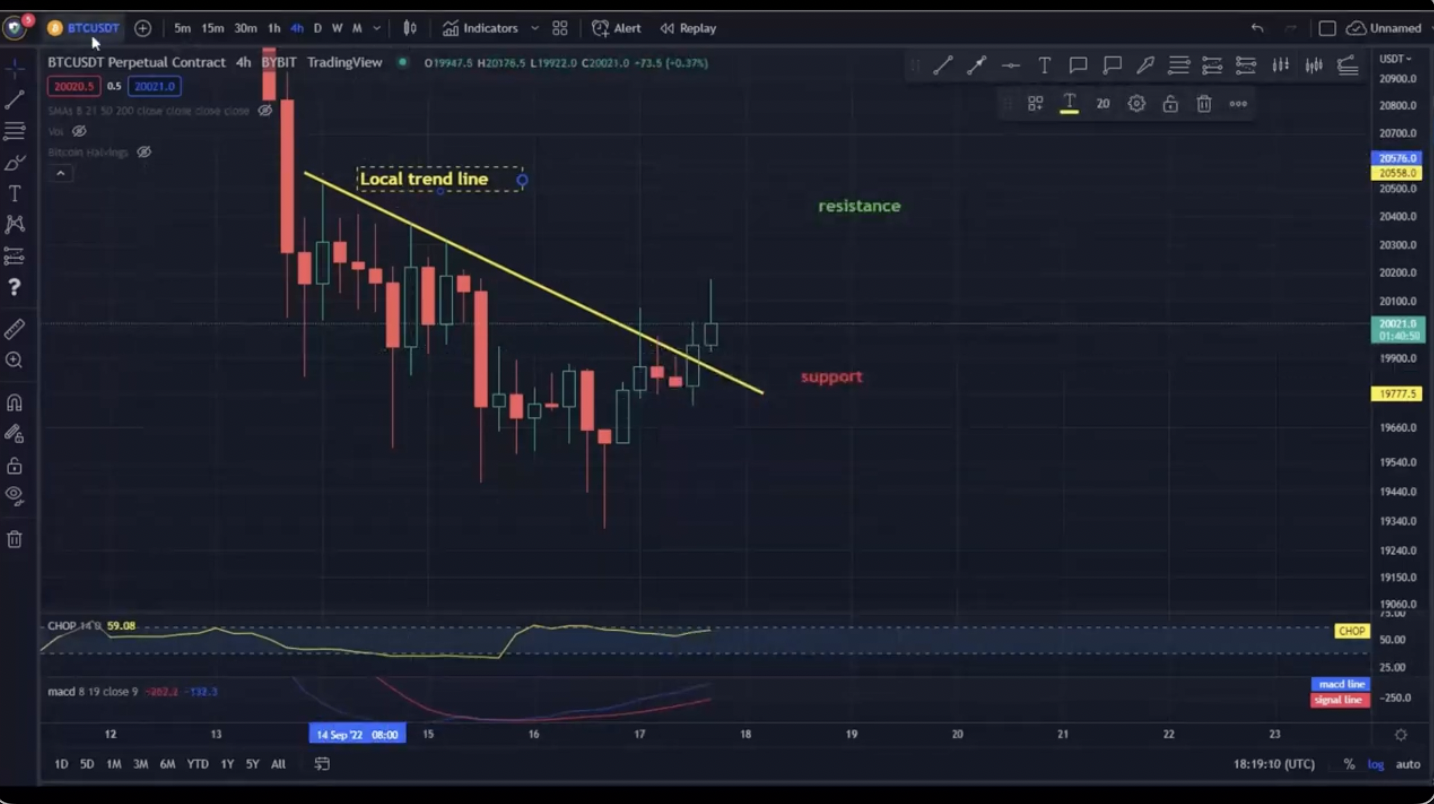Switch to the 5m timeframe
This screenshot has height=804, width=1434.
(182, 28)
